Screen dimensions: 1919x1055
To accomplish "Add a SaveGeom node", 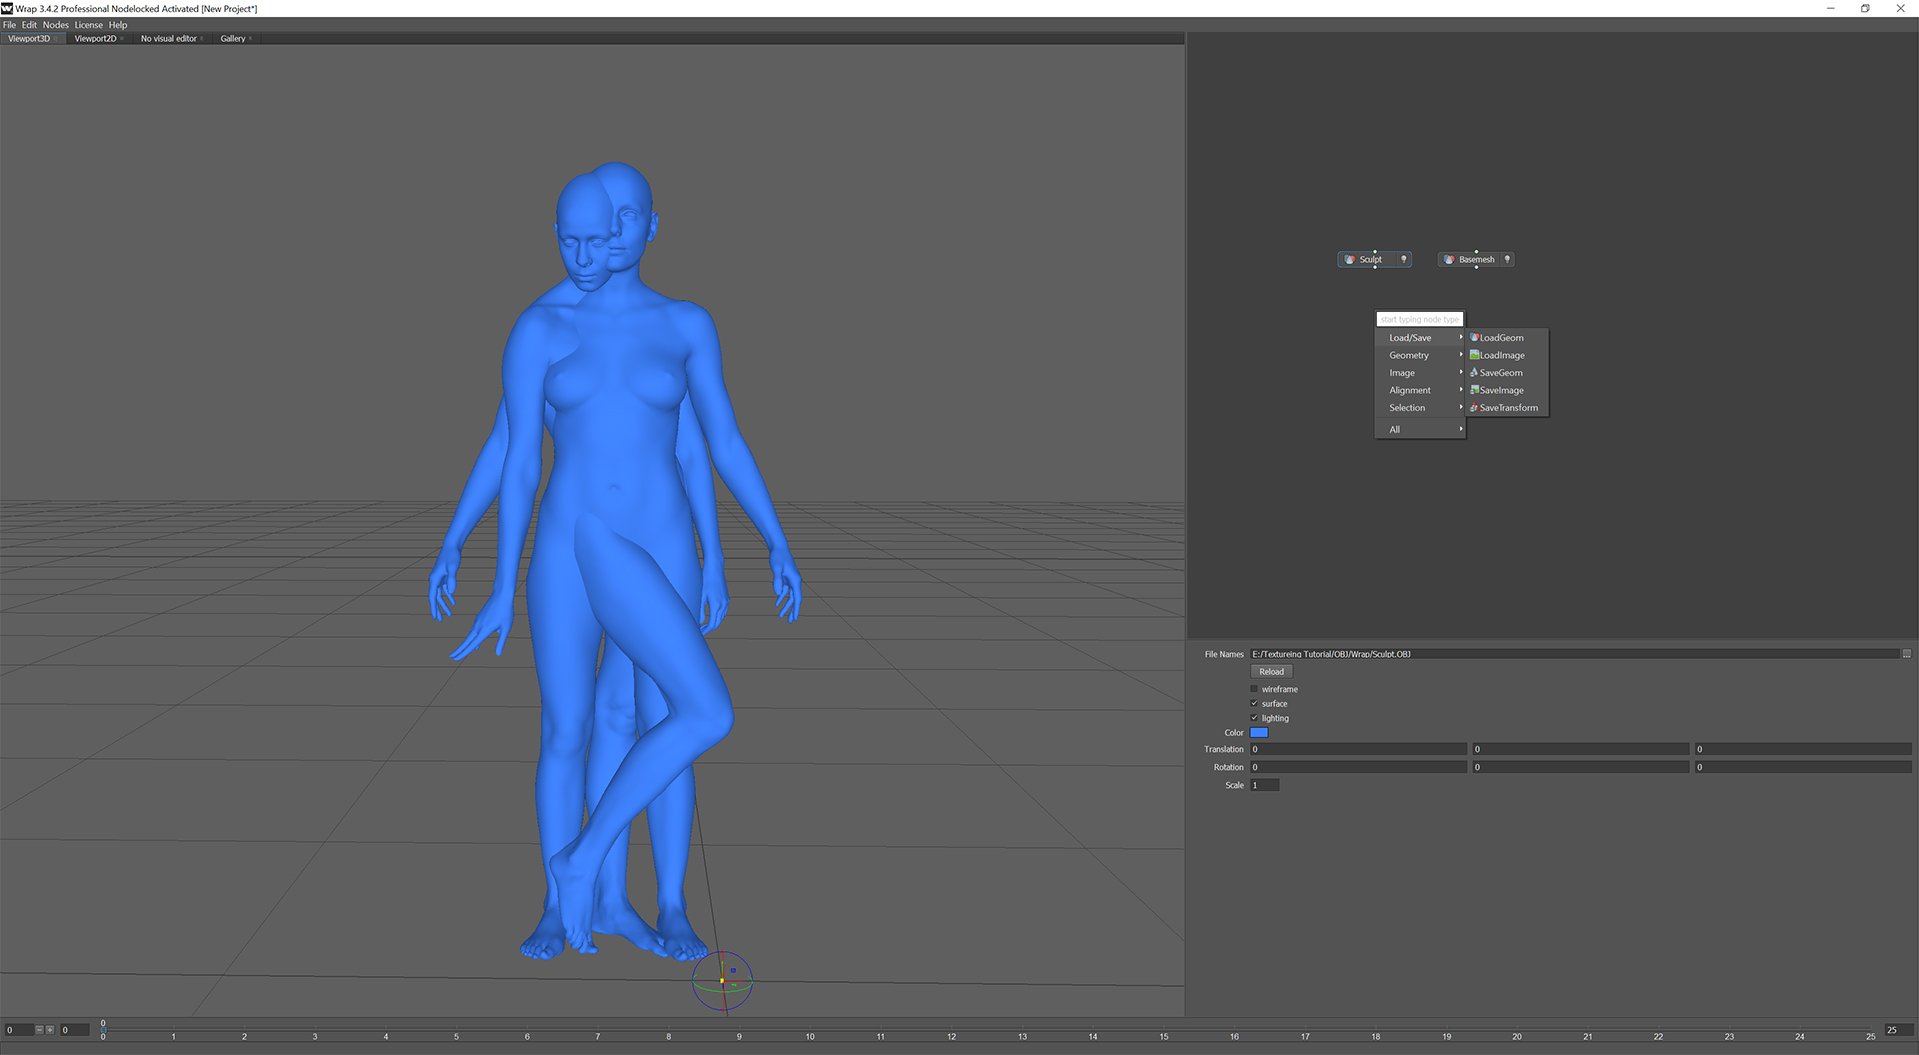I will [x=1500, y=373].
